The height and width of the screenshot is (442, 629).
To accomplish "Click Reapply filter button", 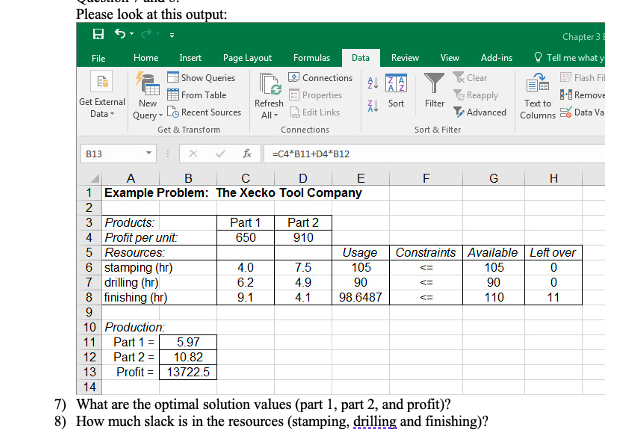I will click(x=476, y=95).
